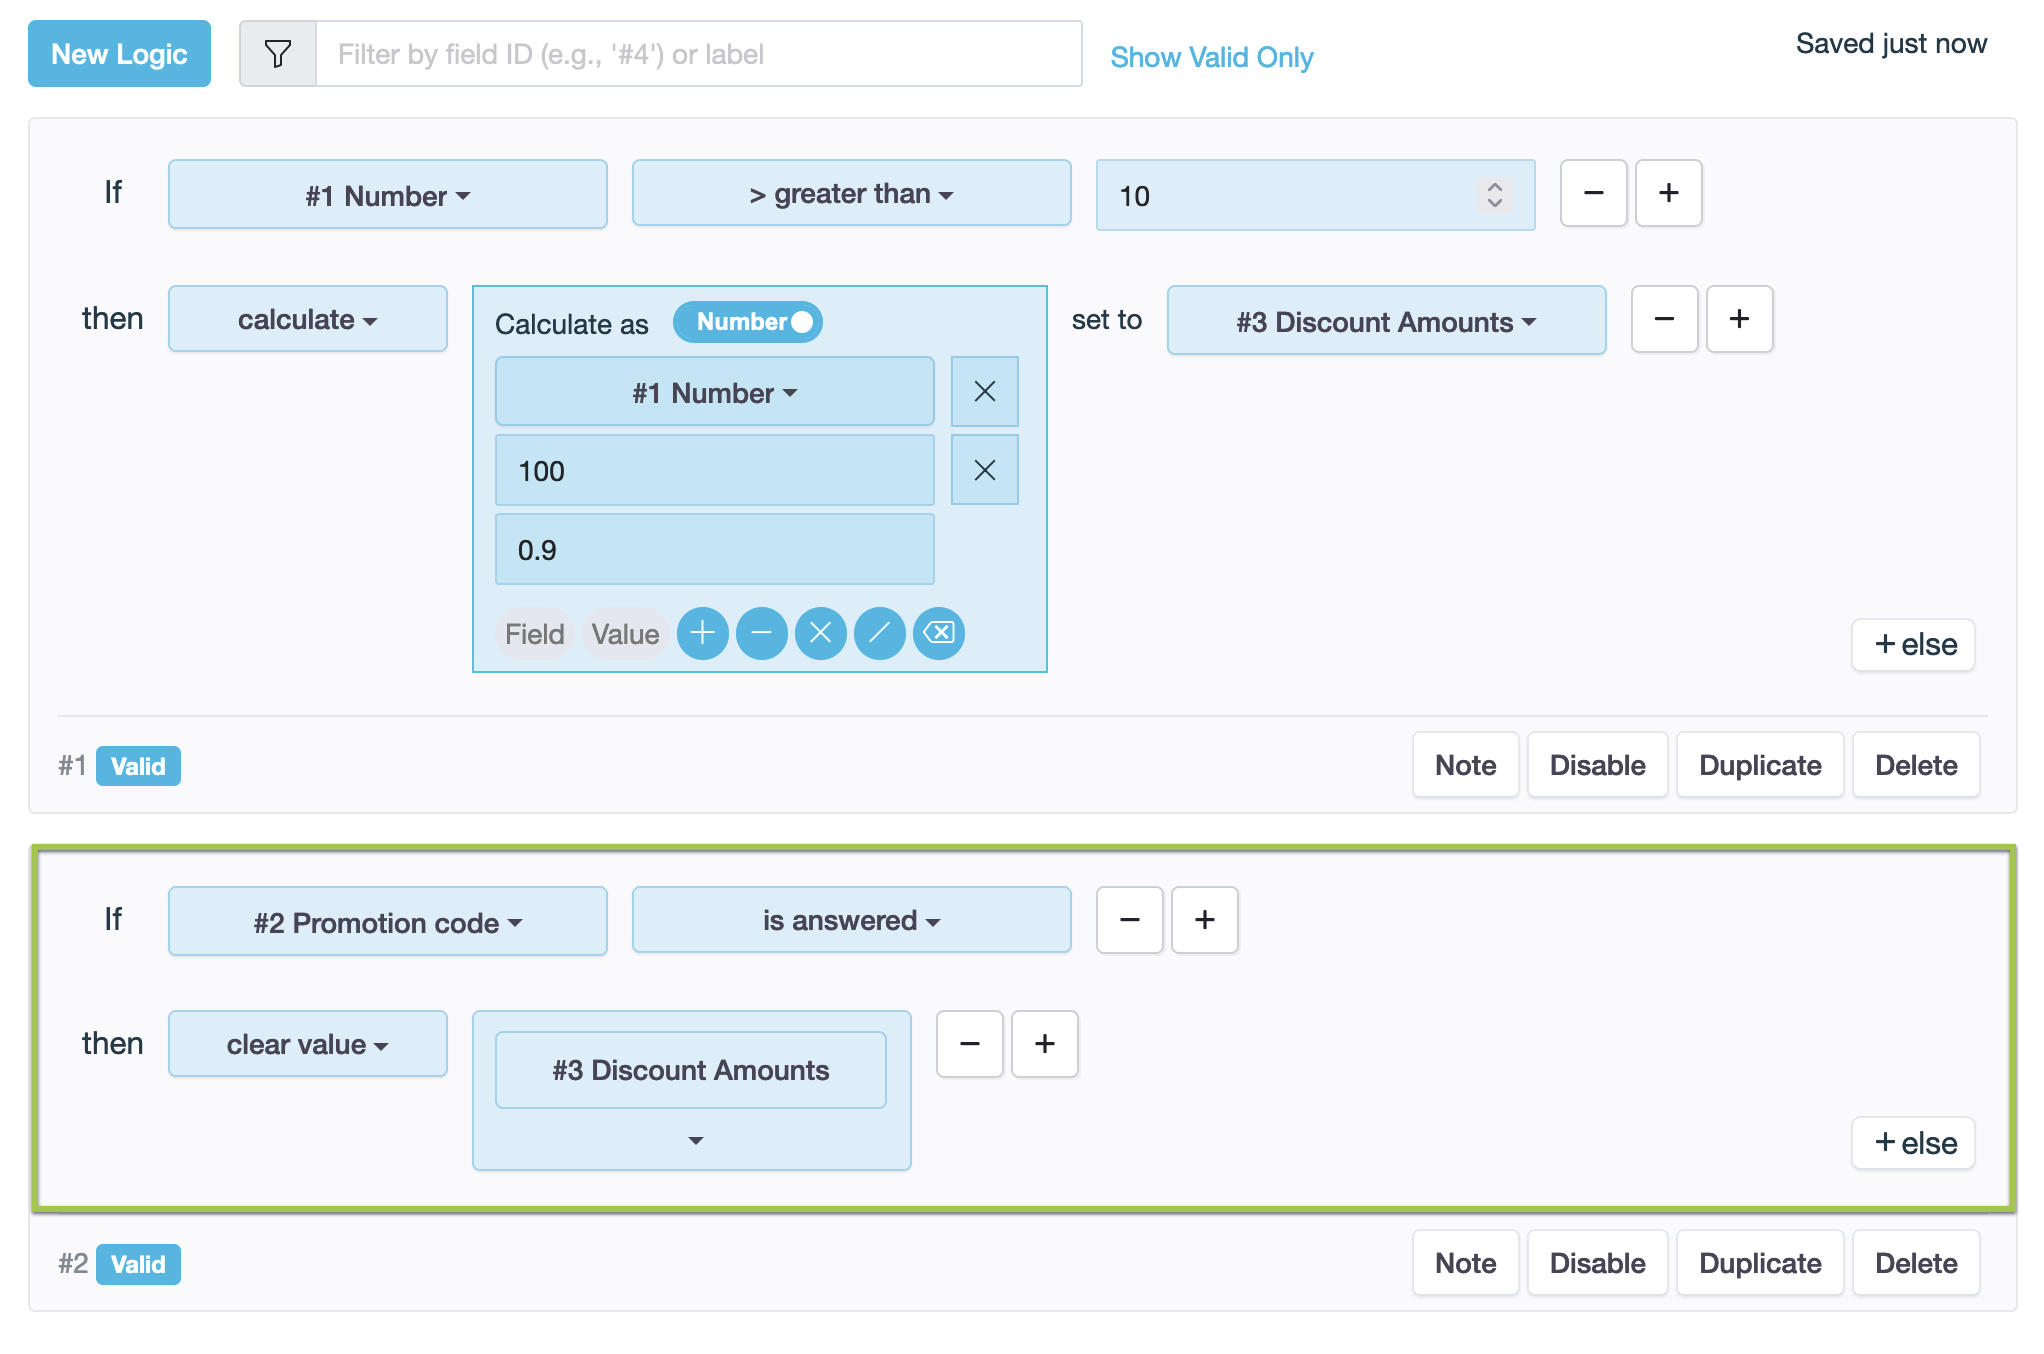
Task: Click the add plus icon in logic rule 2
Action: [x=1204, y=919]
